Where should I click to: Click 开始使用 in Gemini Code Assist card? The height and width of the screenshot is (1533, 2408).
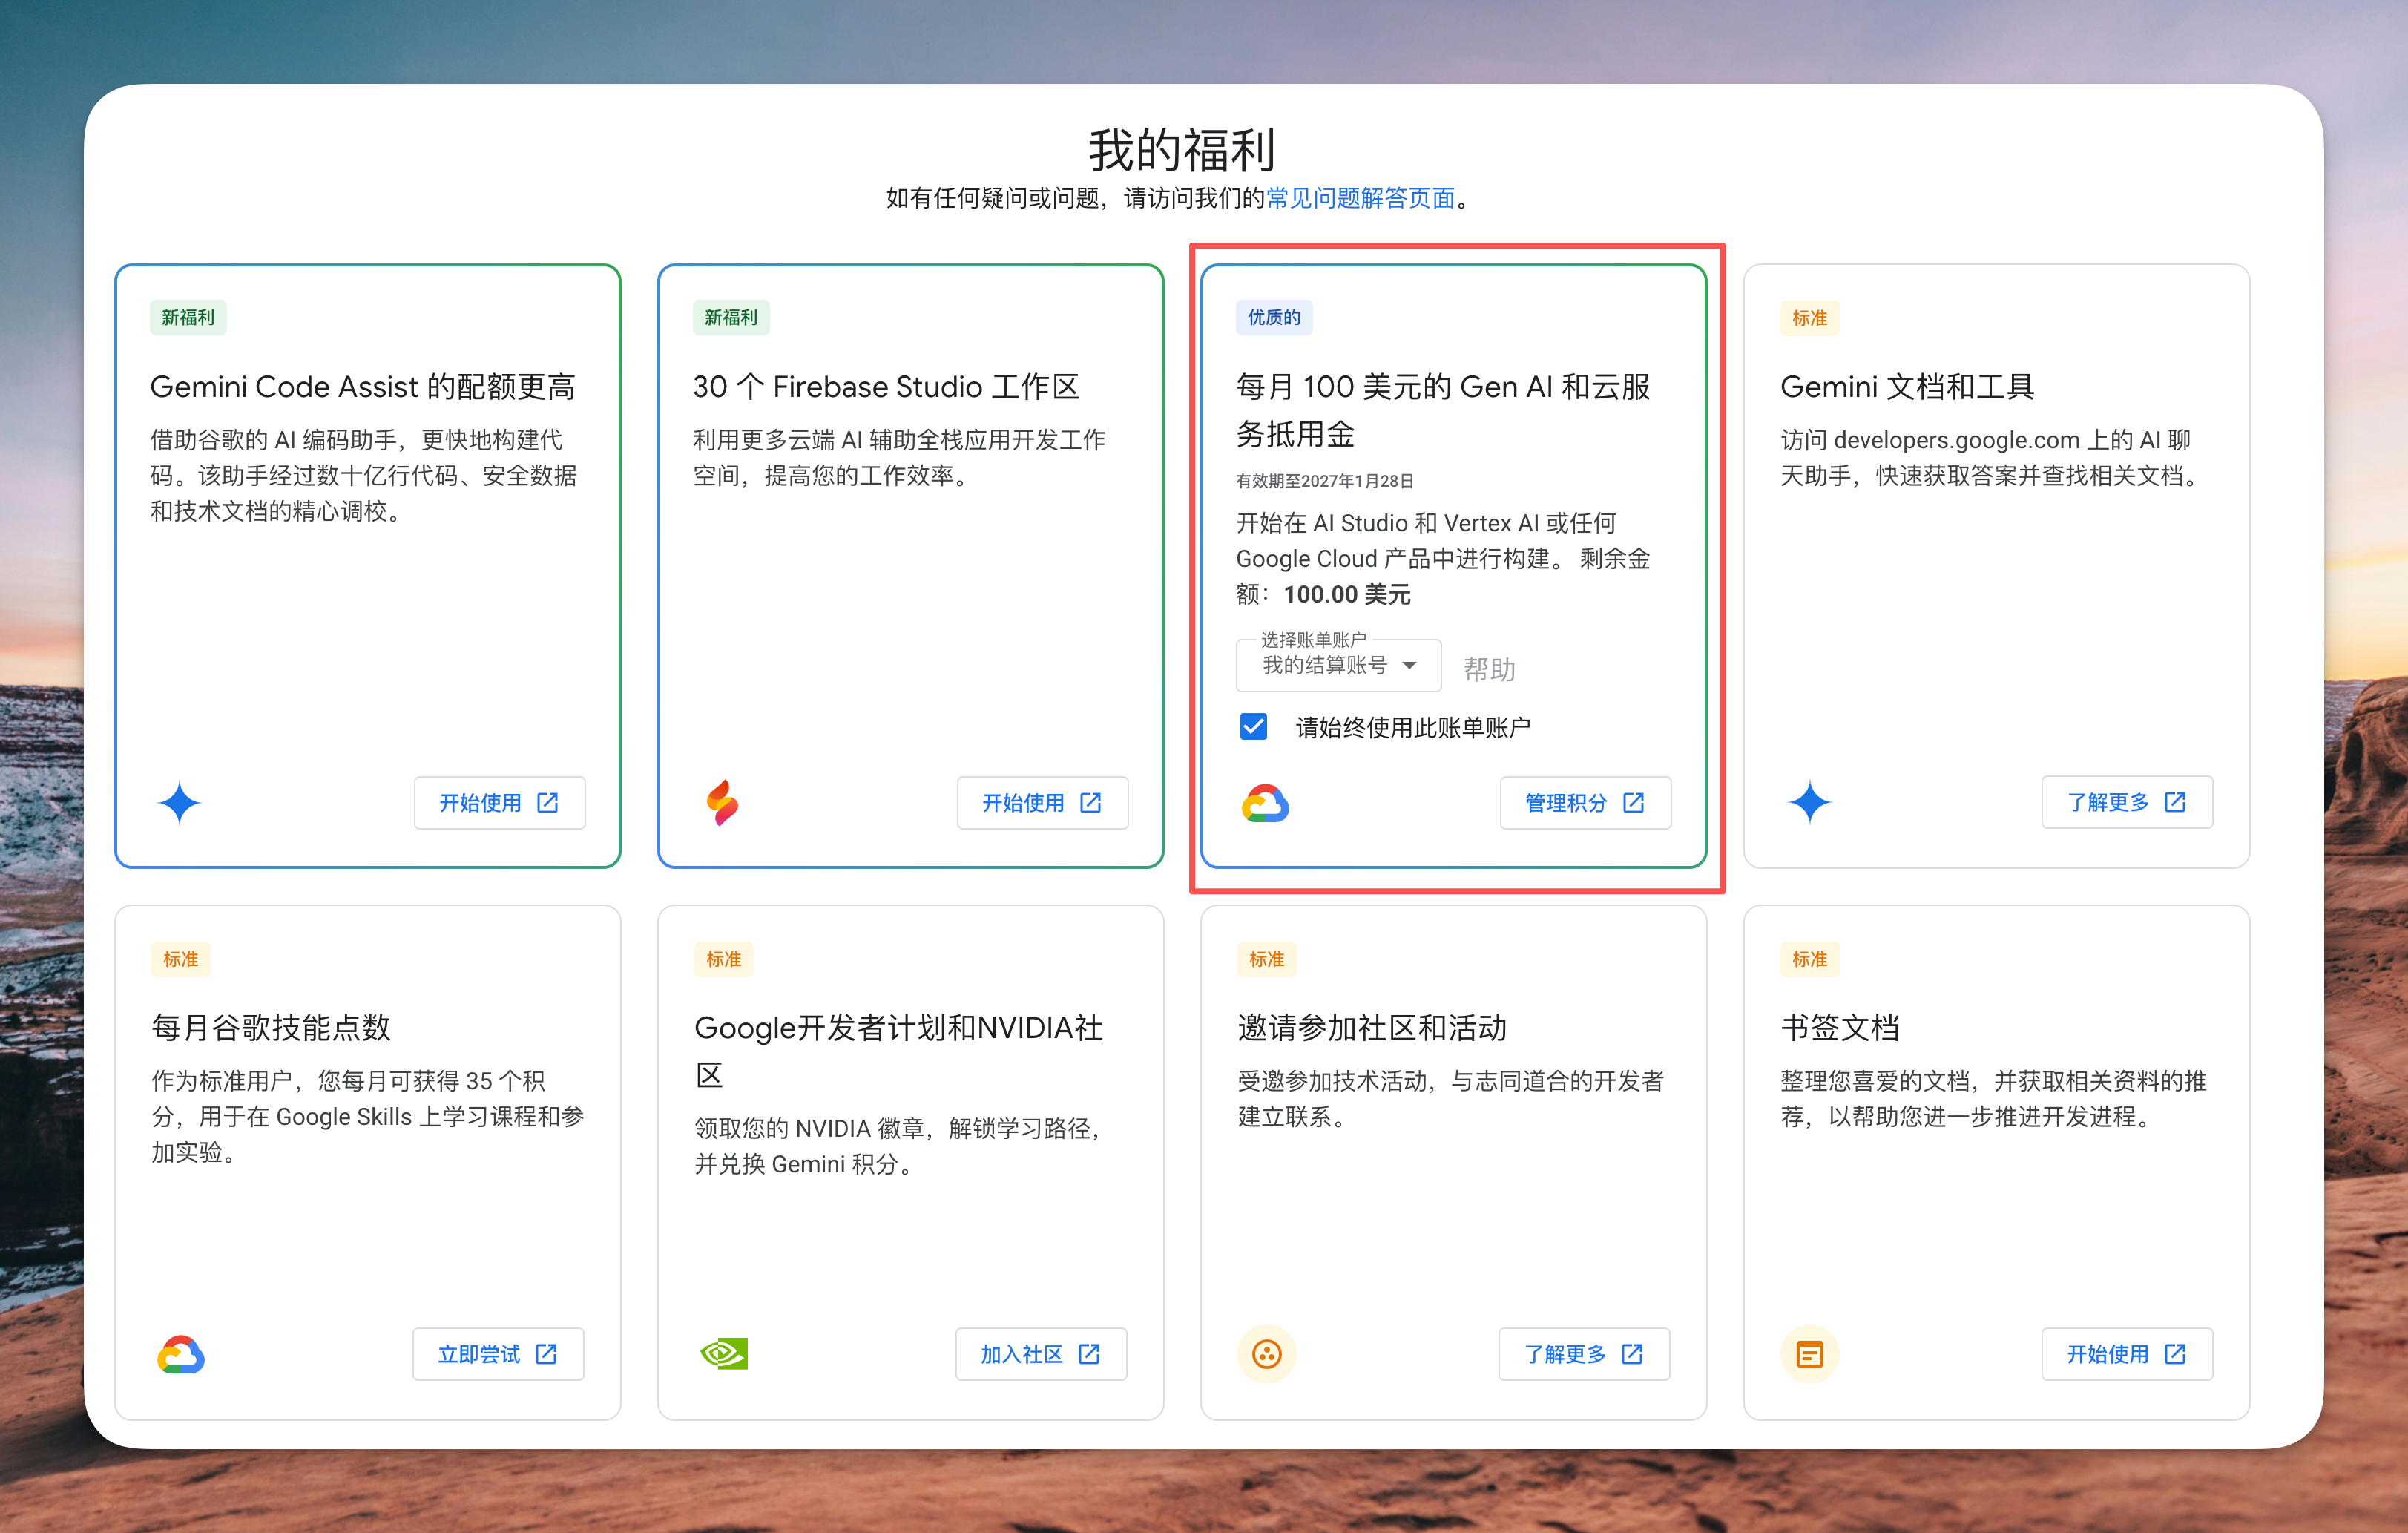pyautogui.click(x=499, y=802)
